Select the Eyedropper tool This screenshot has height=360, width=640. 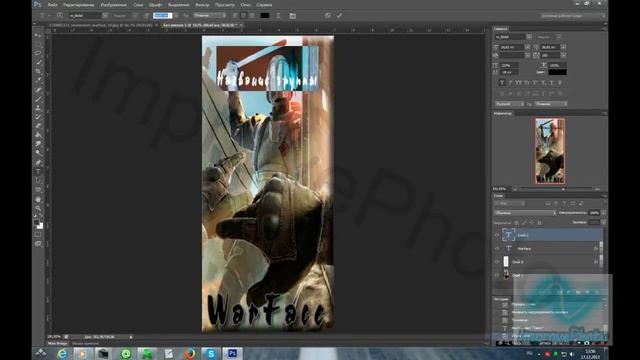(x=38, y=80)
